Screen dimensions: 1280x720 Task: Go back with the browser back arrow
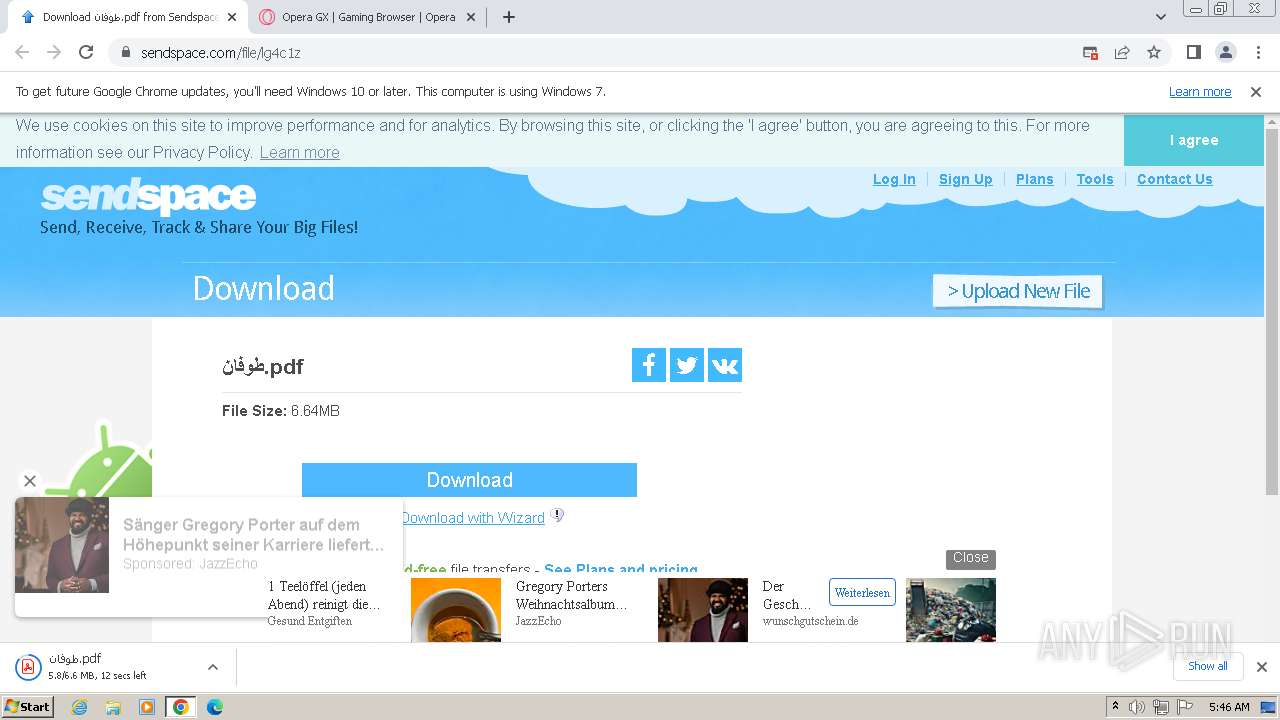22,52
